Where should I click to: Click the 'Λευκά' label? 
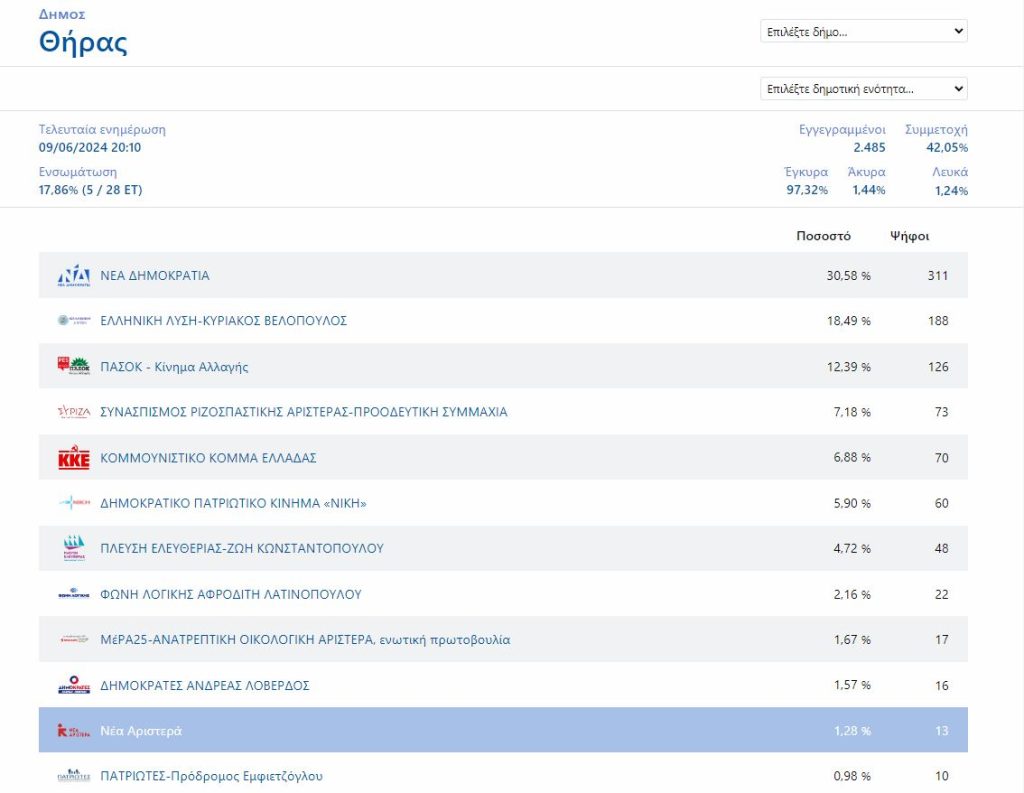(x=950, y=172)
